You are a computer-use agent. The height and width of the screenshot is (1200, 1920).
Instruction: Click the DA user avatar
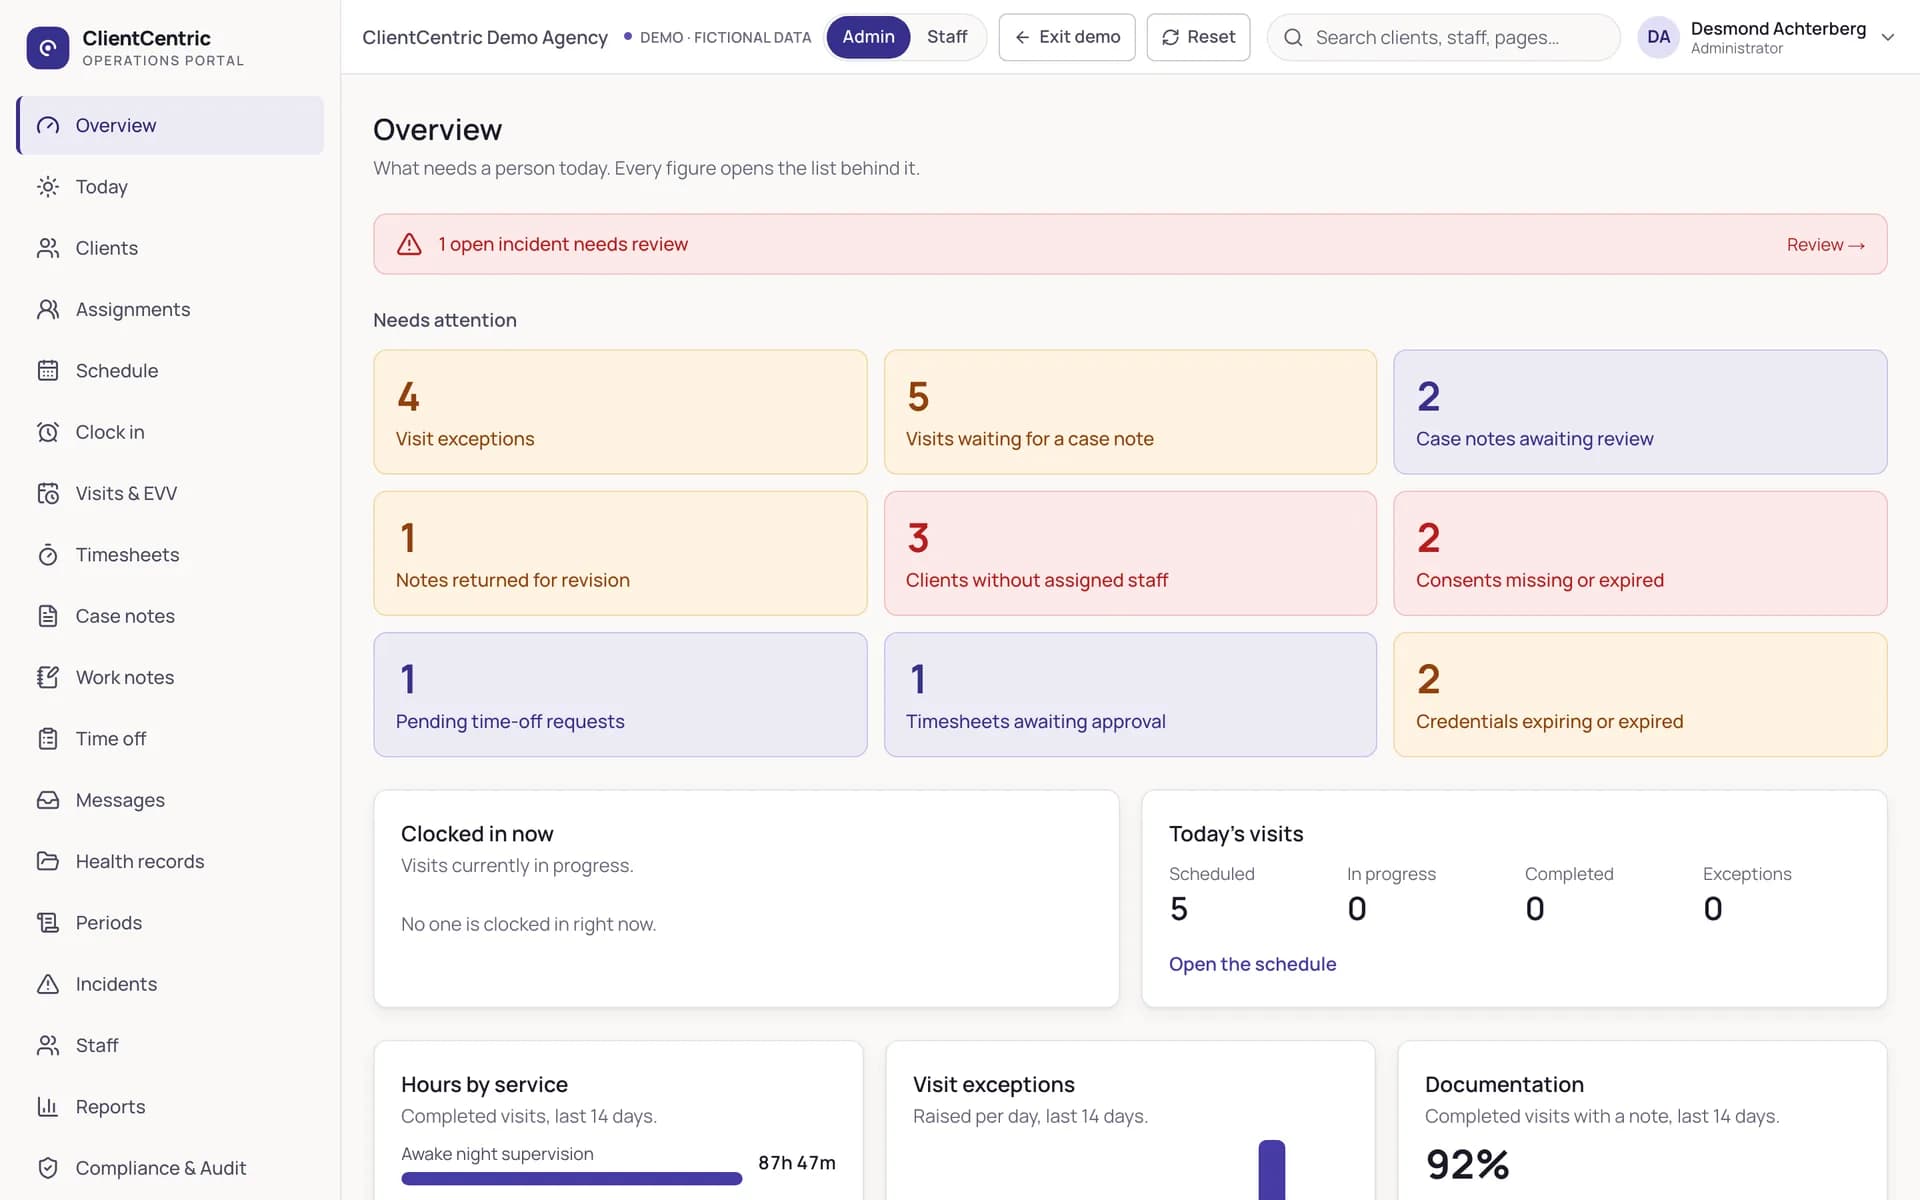point(1658,37)
